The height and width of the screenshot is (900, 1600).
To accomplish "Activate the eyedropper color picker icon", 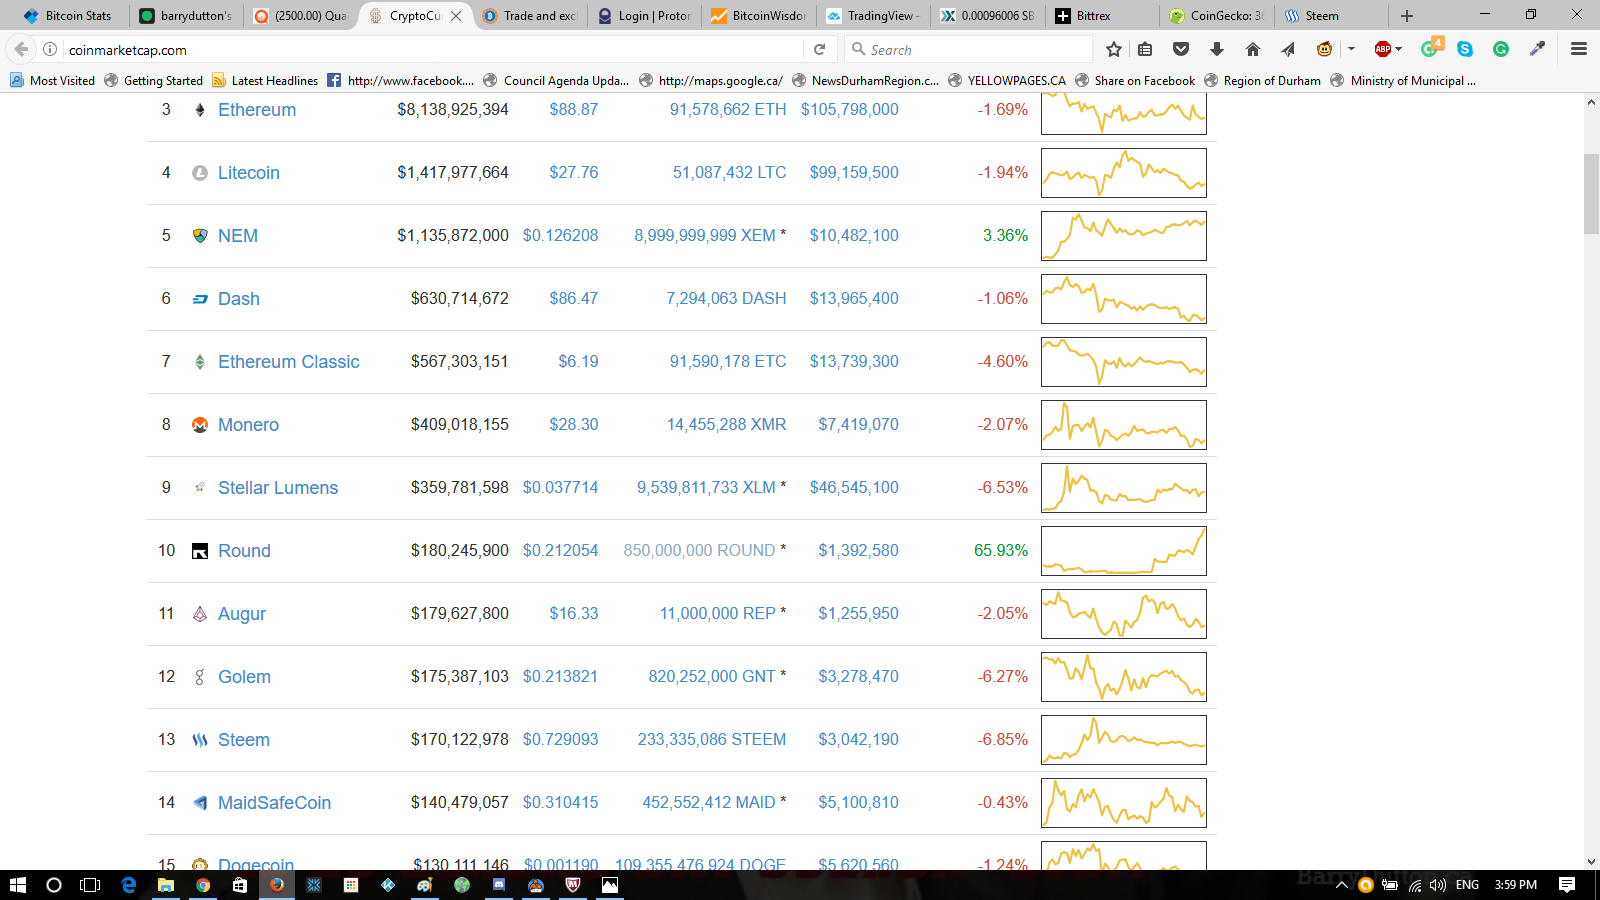I will click(1537, 49).
